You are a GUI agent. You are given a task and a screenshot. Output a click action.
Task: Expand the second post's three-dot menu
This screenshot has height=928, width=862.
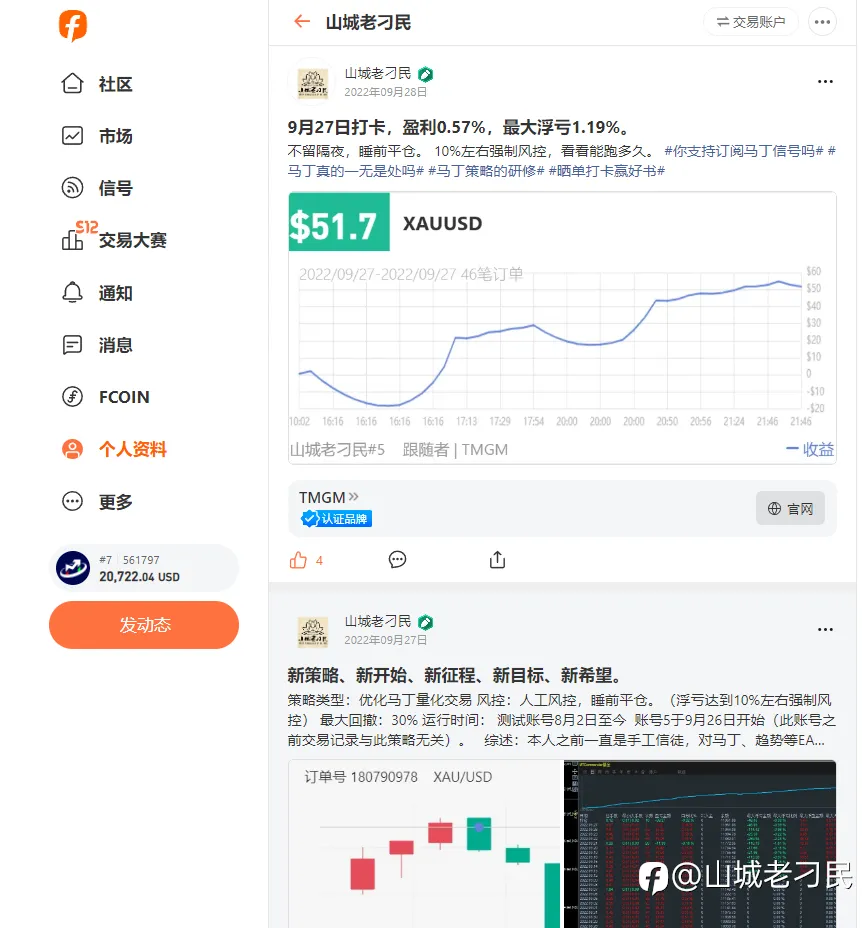tap(825, 630)
